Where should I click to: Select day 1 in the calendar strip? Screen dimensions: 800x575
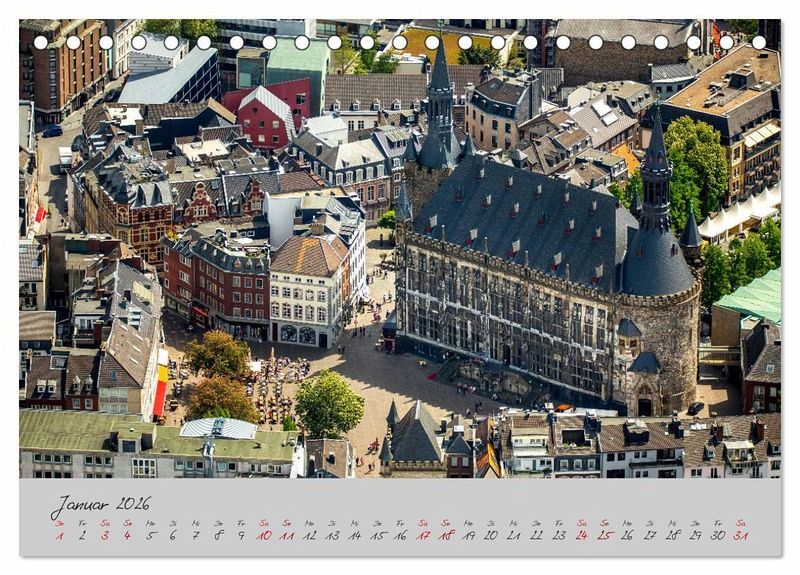(60, 536)
